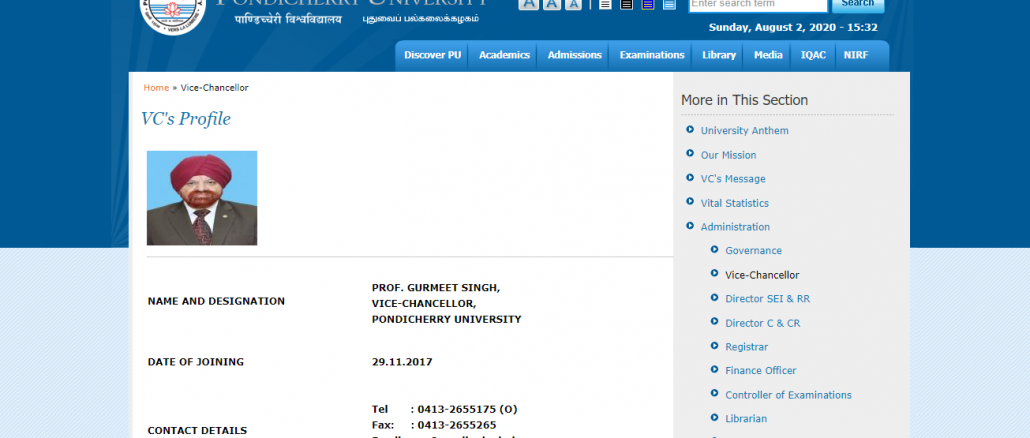The image size is (1030, 438).
Task: Open the Vital Statistics link
Action: click(x=734, y=203)
